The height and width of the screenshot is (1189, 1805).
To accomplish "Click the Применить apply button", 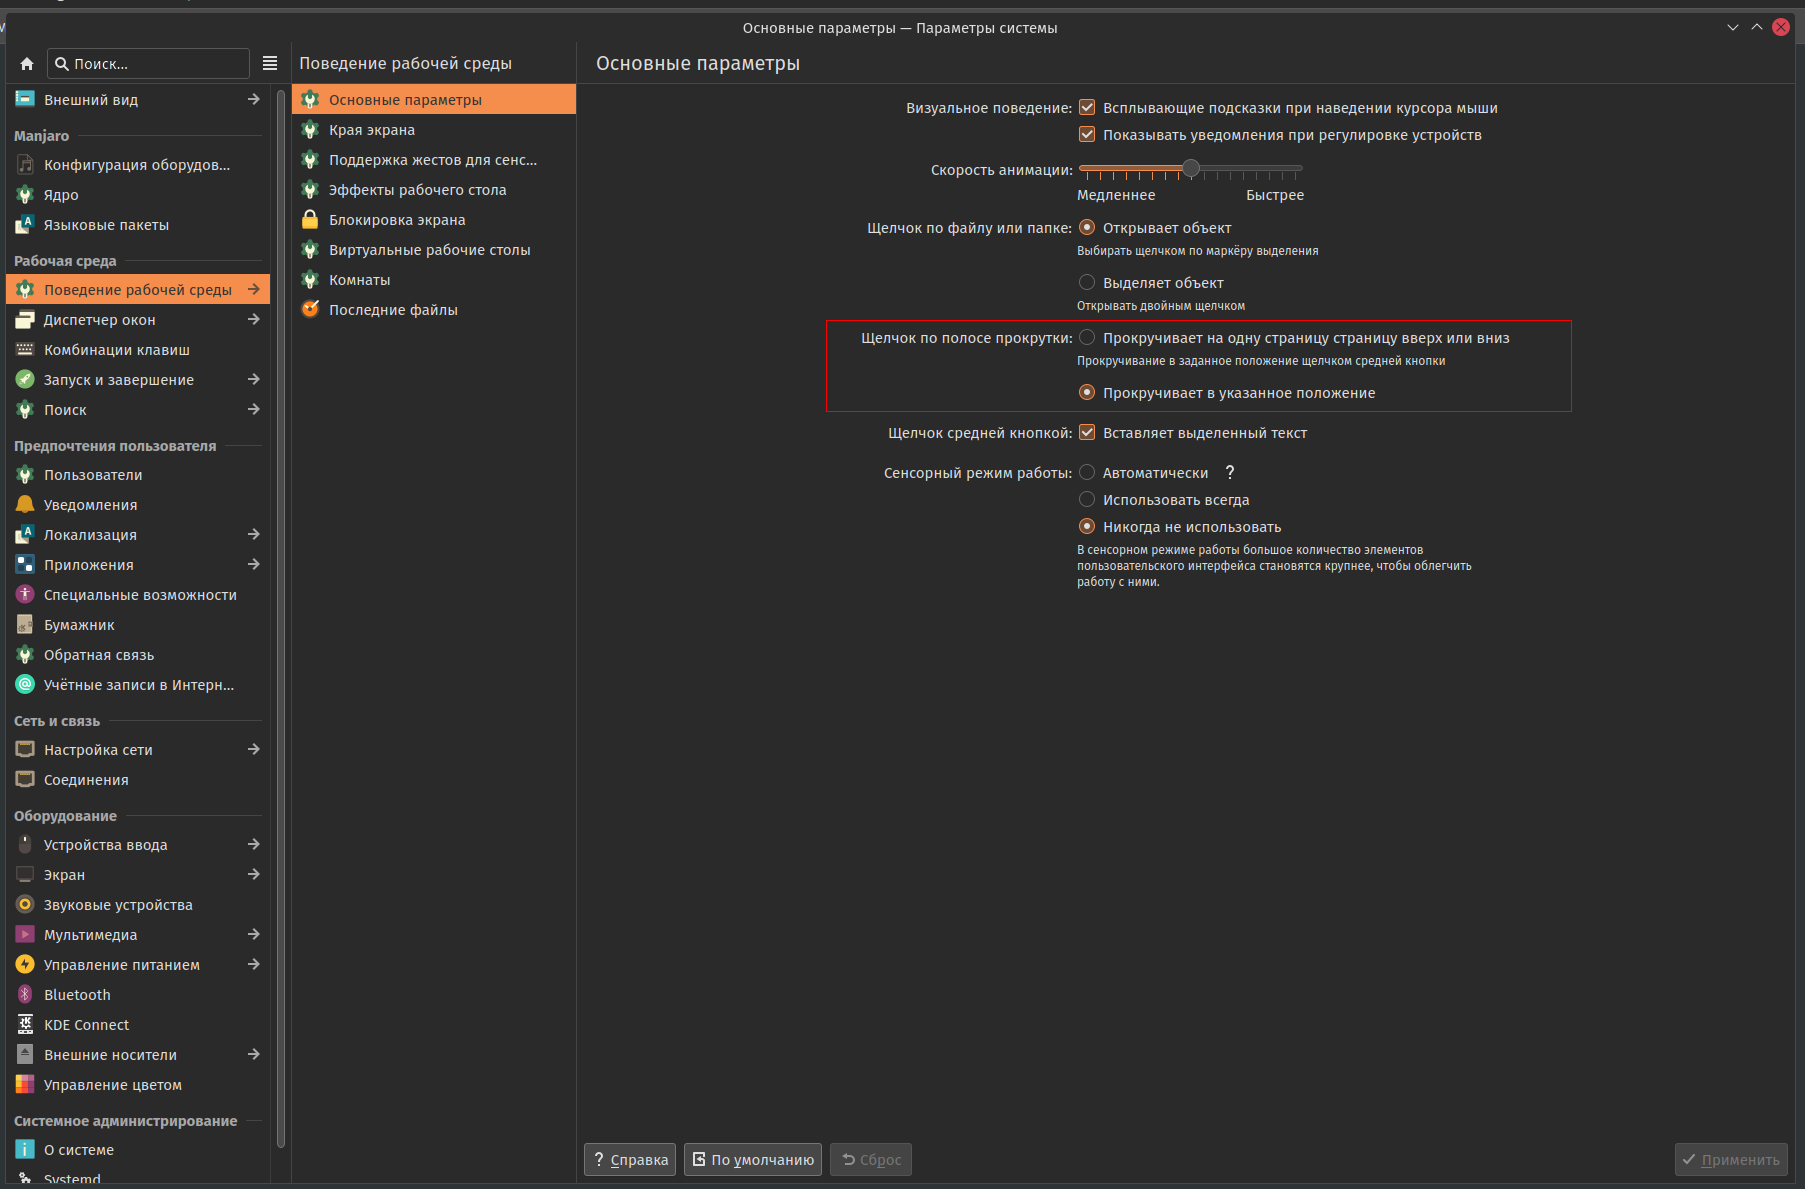I will coord(1731,1160).
